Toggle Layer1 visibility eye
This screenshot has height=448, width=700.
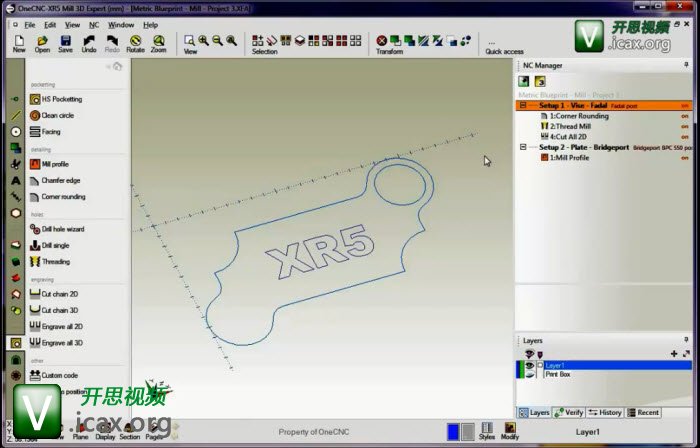(x=529, y=365)
